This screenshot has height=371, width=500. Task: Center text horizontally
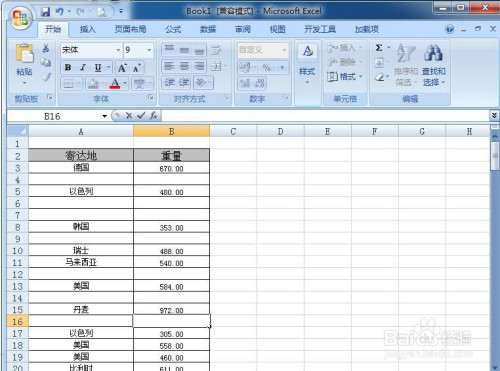(184, 66)
